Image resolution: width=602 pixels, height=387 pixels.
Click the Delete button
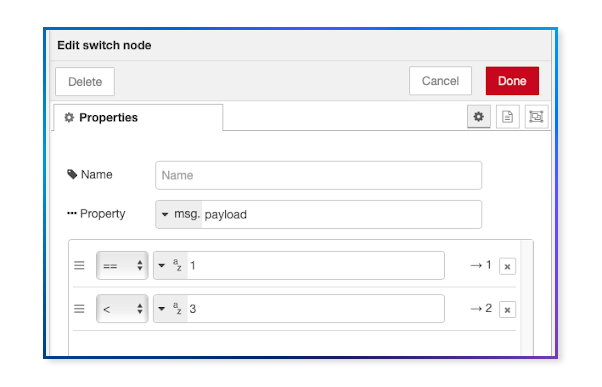point(85,81)
